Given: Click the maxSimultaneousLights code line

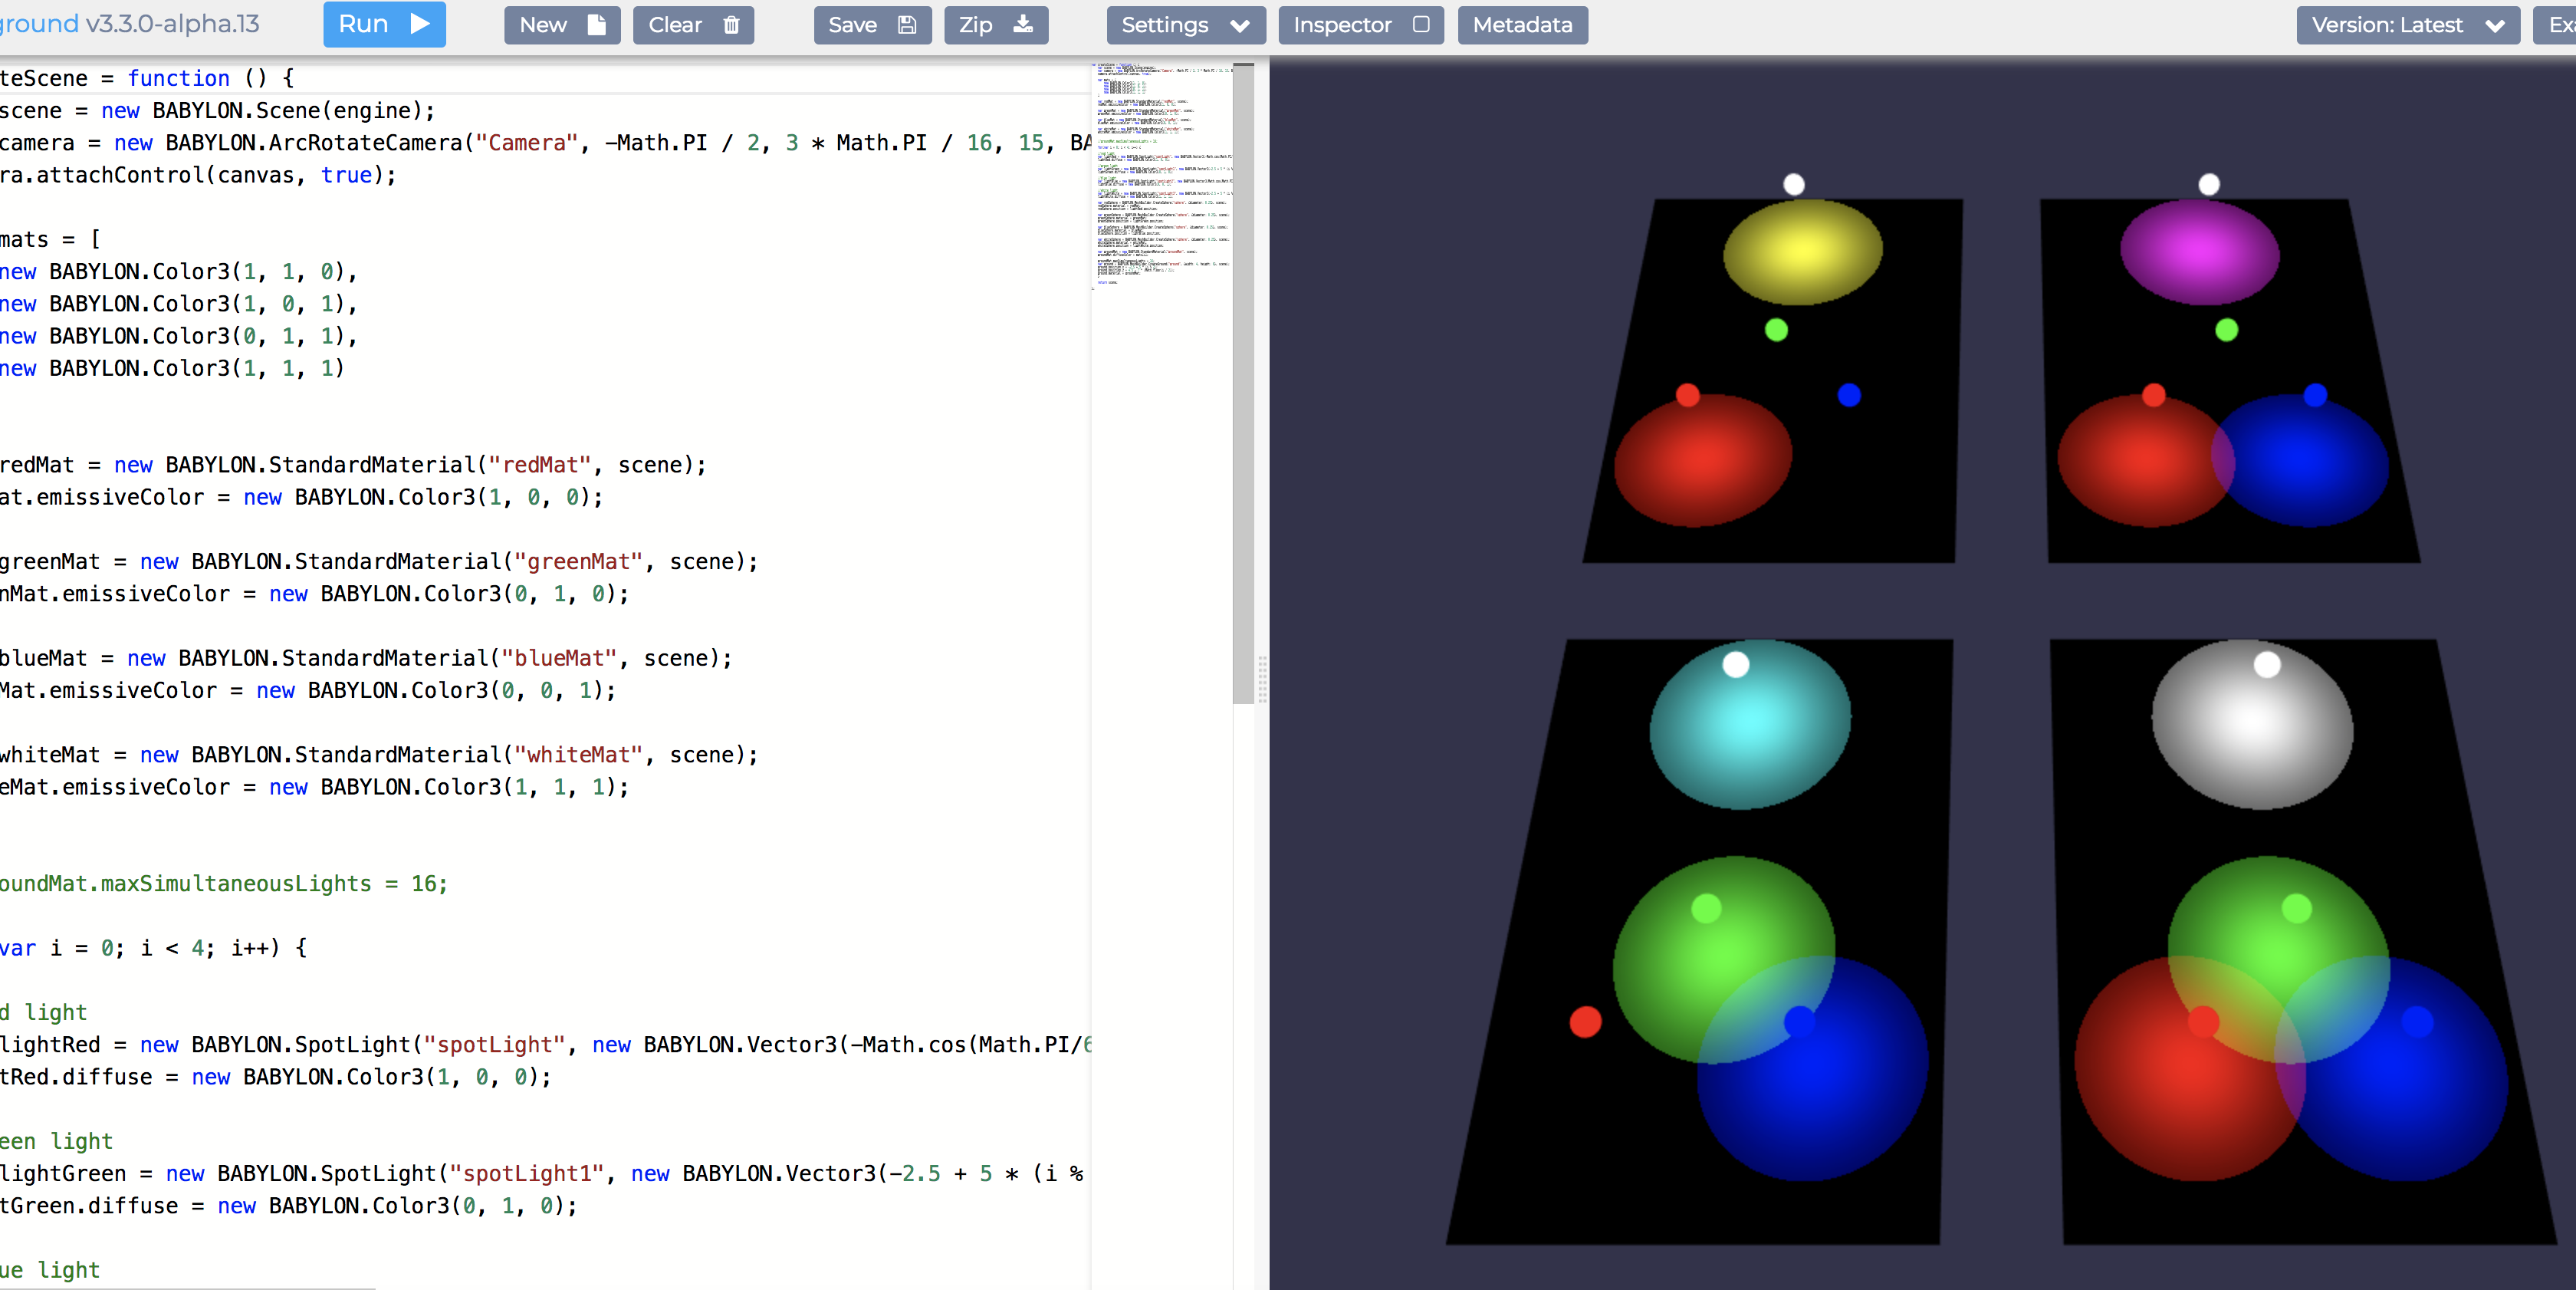Looking at the screenshot, I should point(224,883).
